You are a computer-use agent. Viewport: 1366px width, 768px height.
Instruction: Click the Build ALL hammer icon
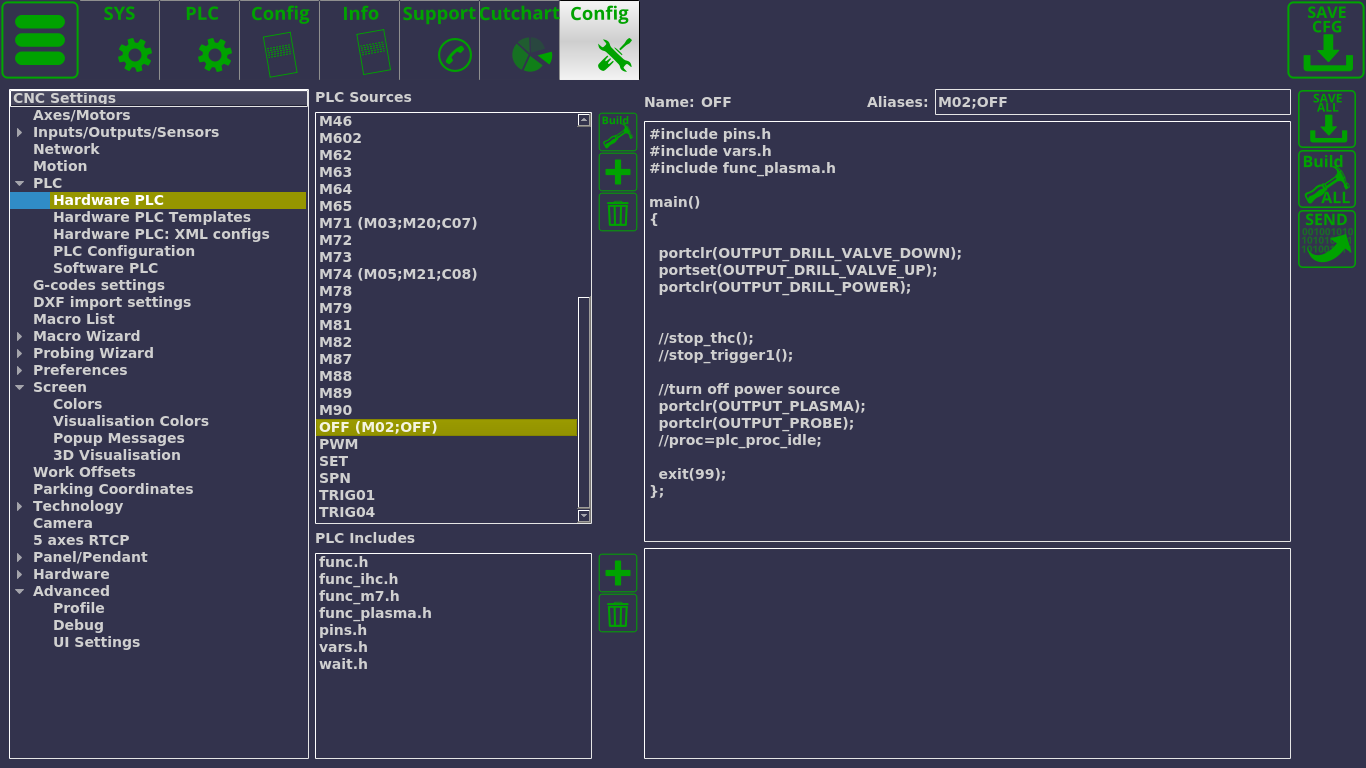point(1327,179)
